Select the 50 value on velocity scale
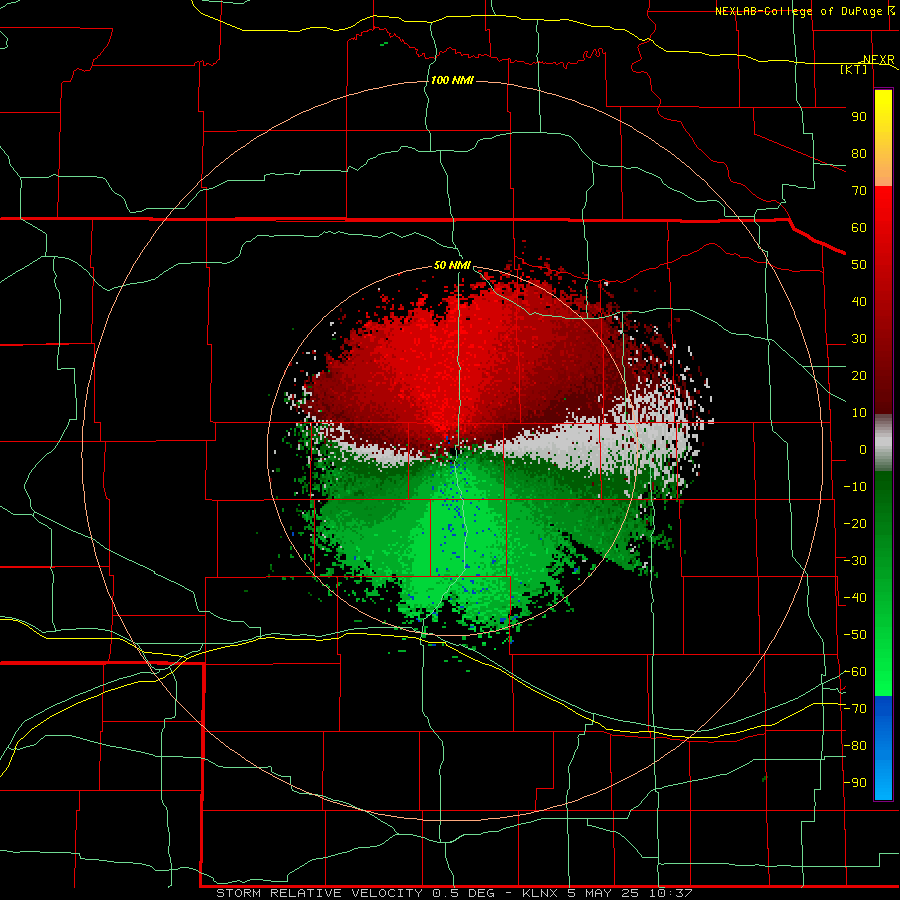Screen dimensions: 900x900 click(859, 265)
